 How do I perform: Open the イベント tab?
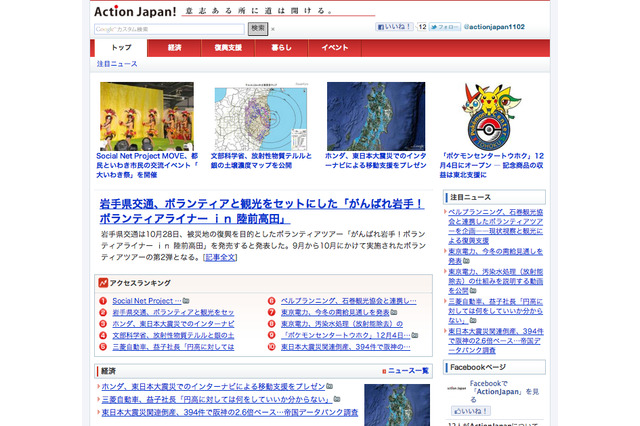point(335,48)
